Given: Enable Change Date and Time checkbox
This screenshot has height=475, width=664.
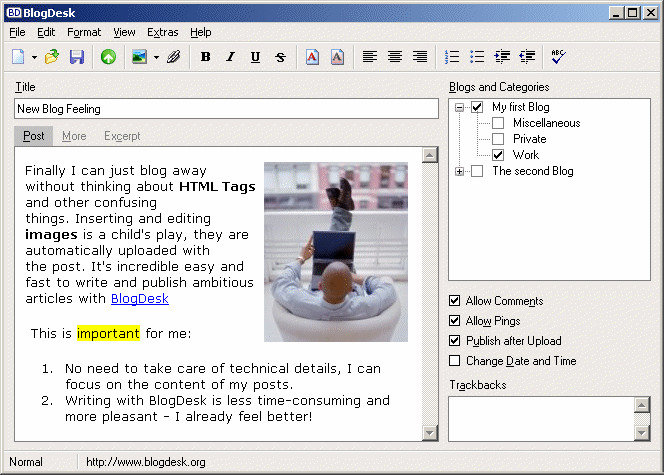Looking at the screenshot, I should click(456, 361).
